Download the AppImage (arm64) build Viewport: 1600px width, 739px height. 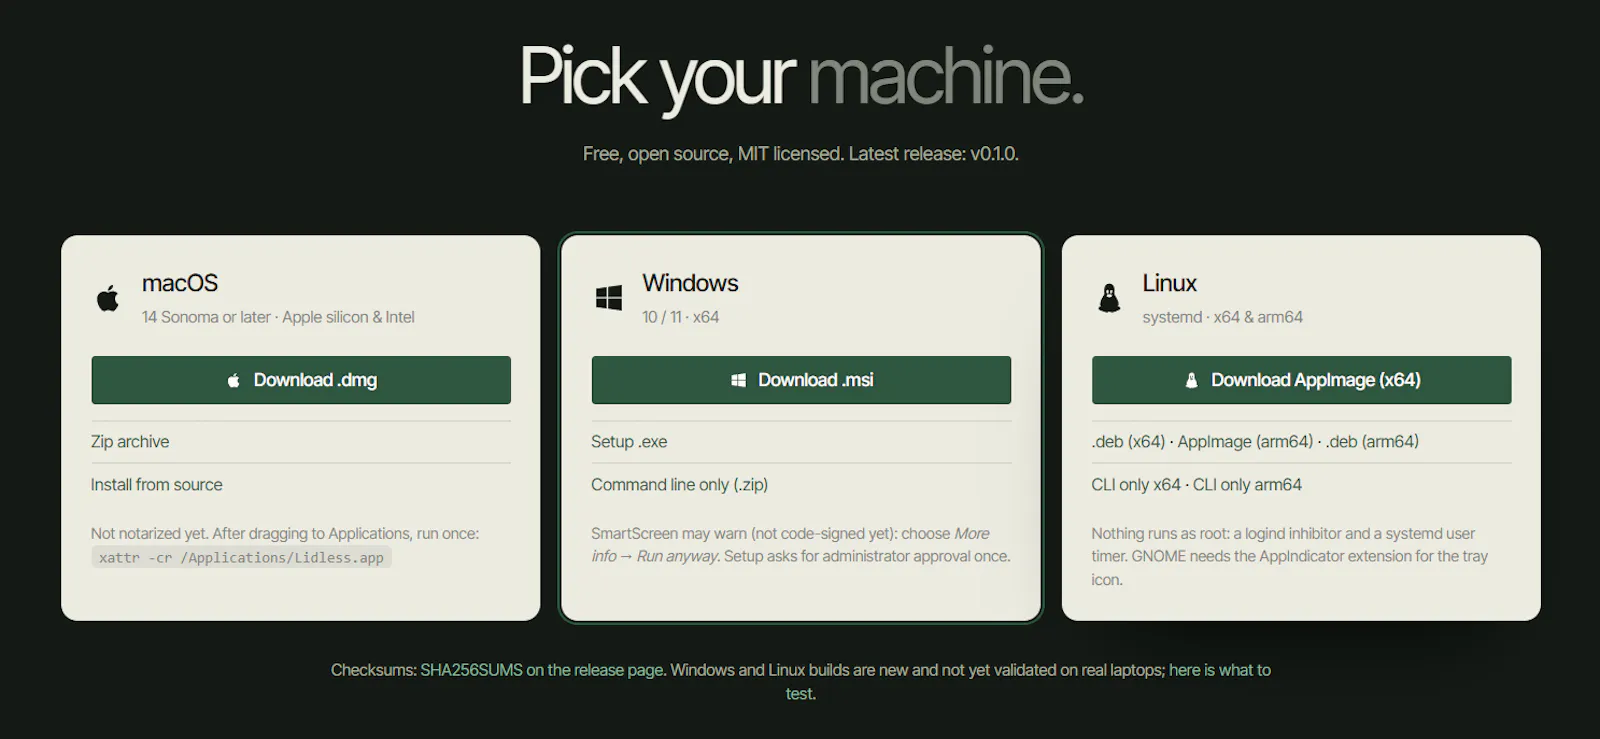tap(1245, 442)
